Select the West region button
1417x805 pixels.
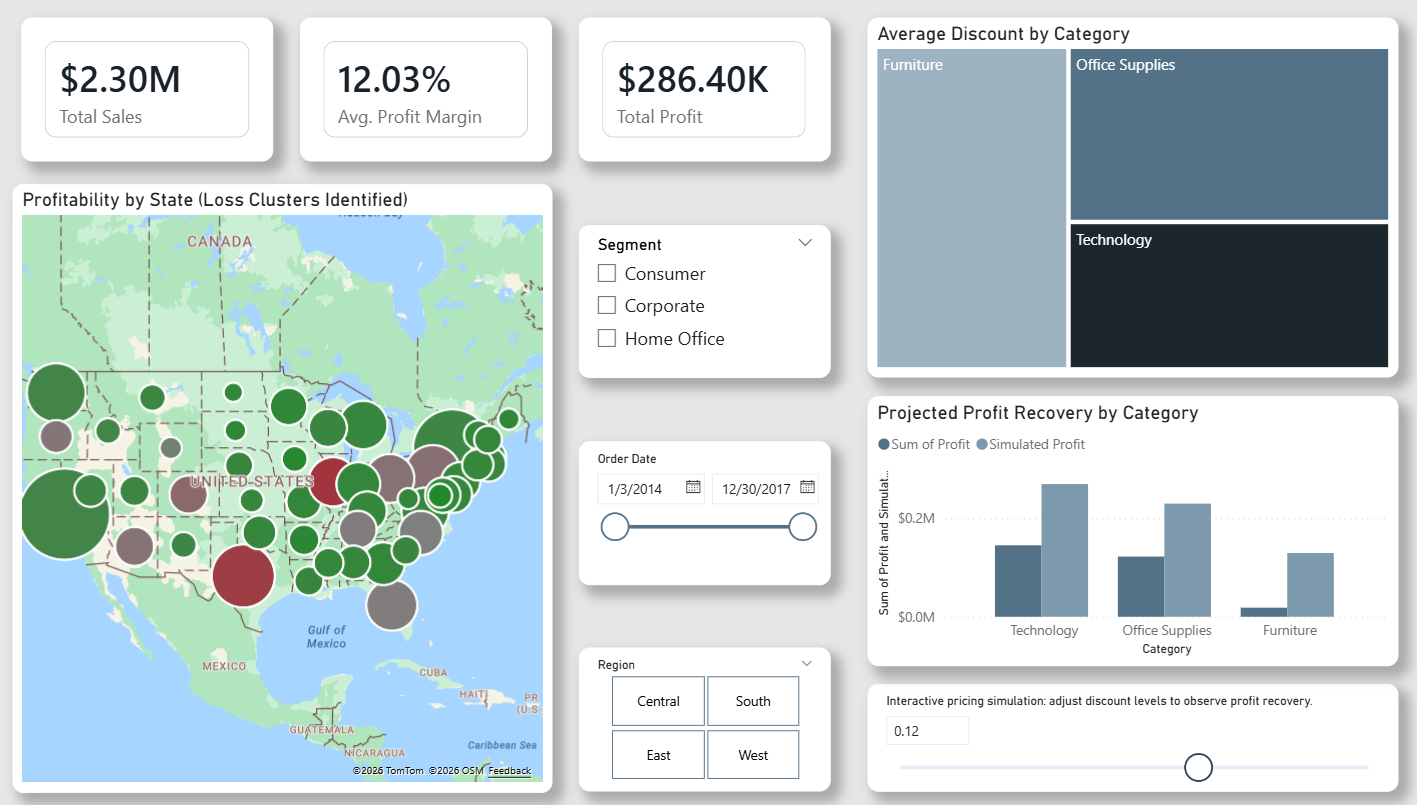(753, 755)
